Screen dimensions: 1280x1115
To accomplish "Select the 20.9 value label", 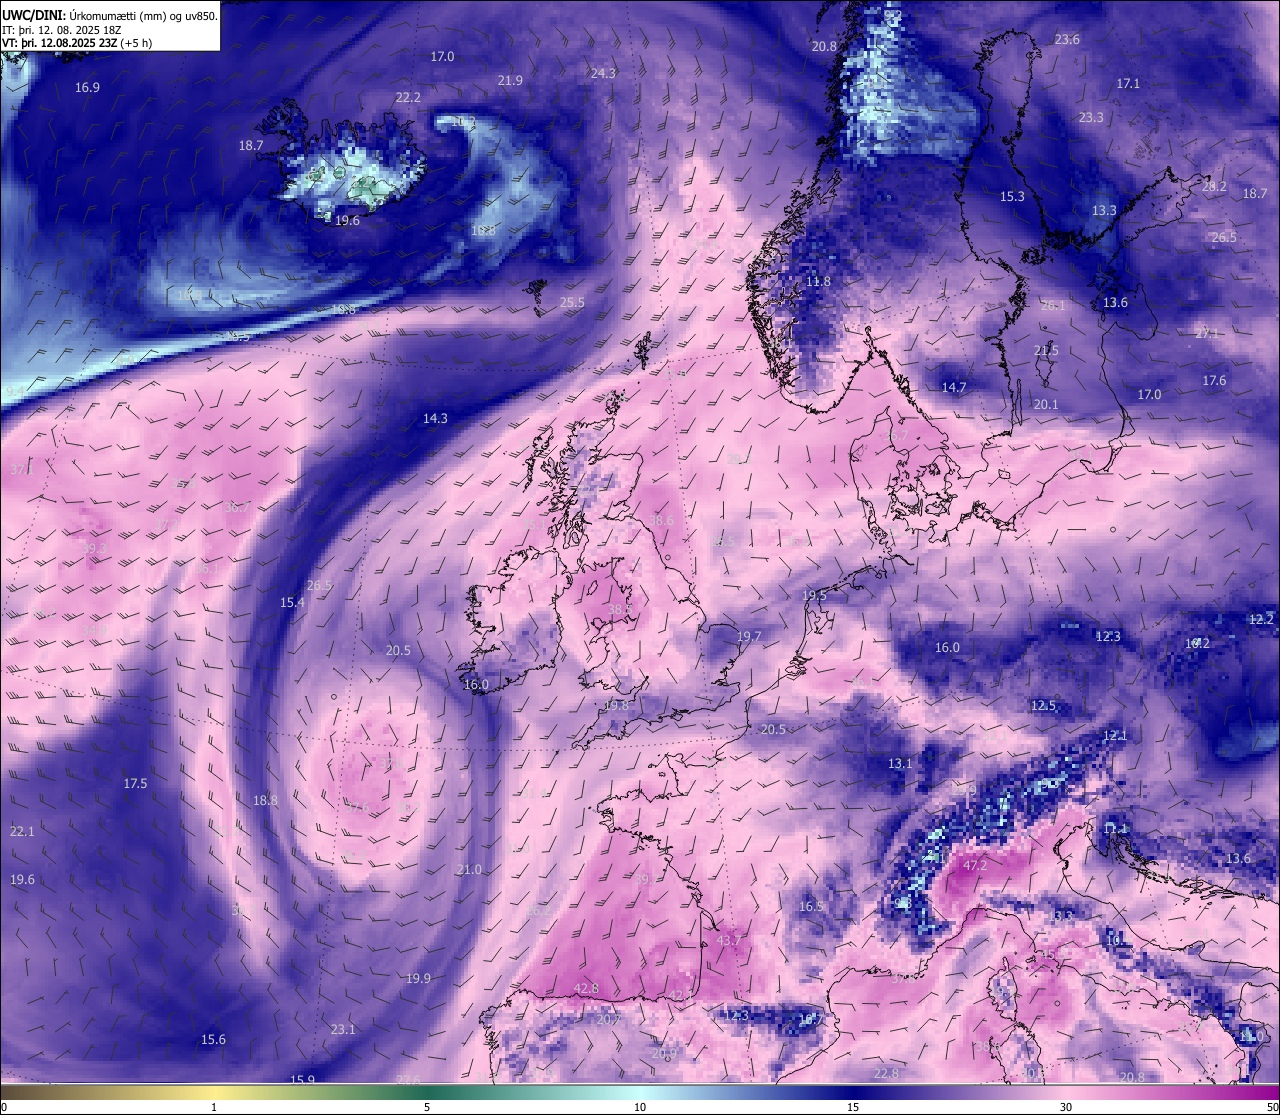I will (664, 1054).
